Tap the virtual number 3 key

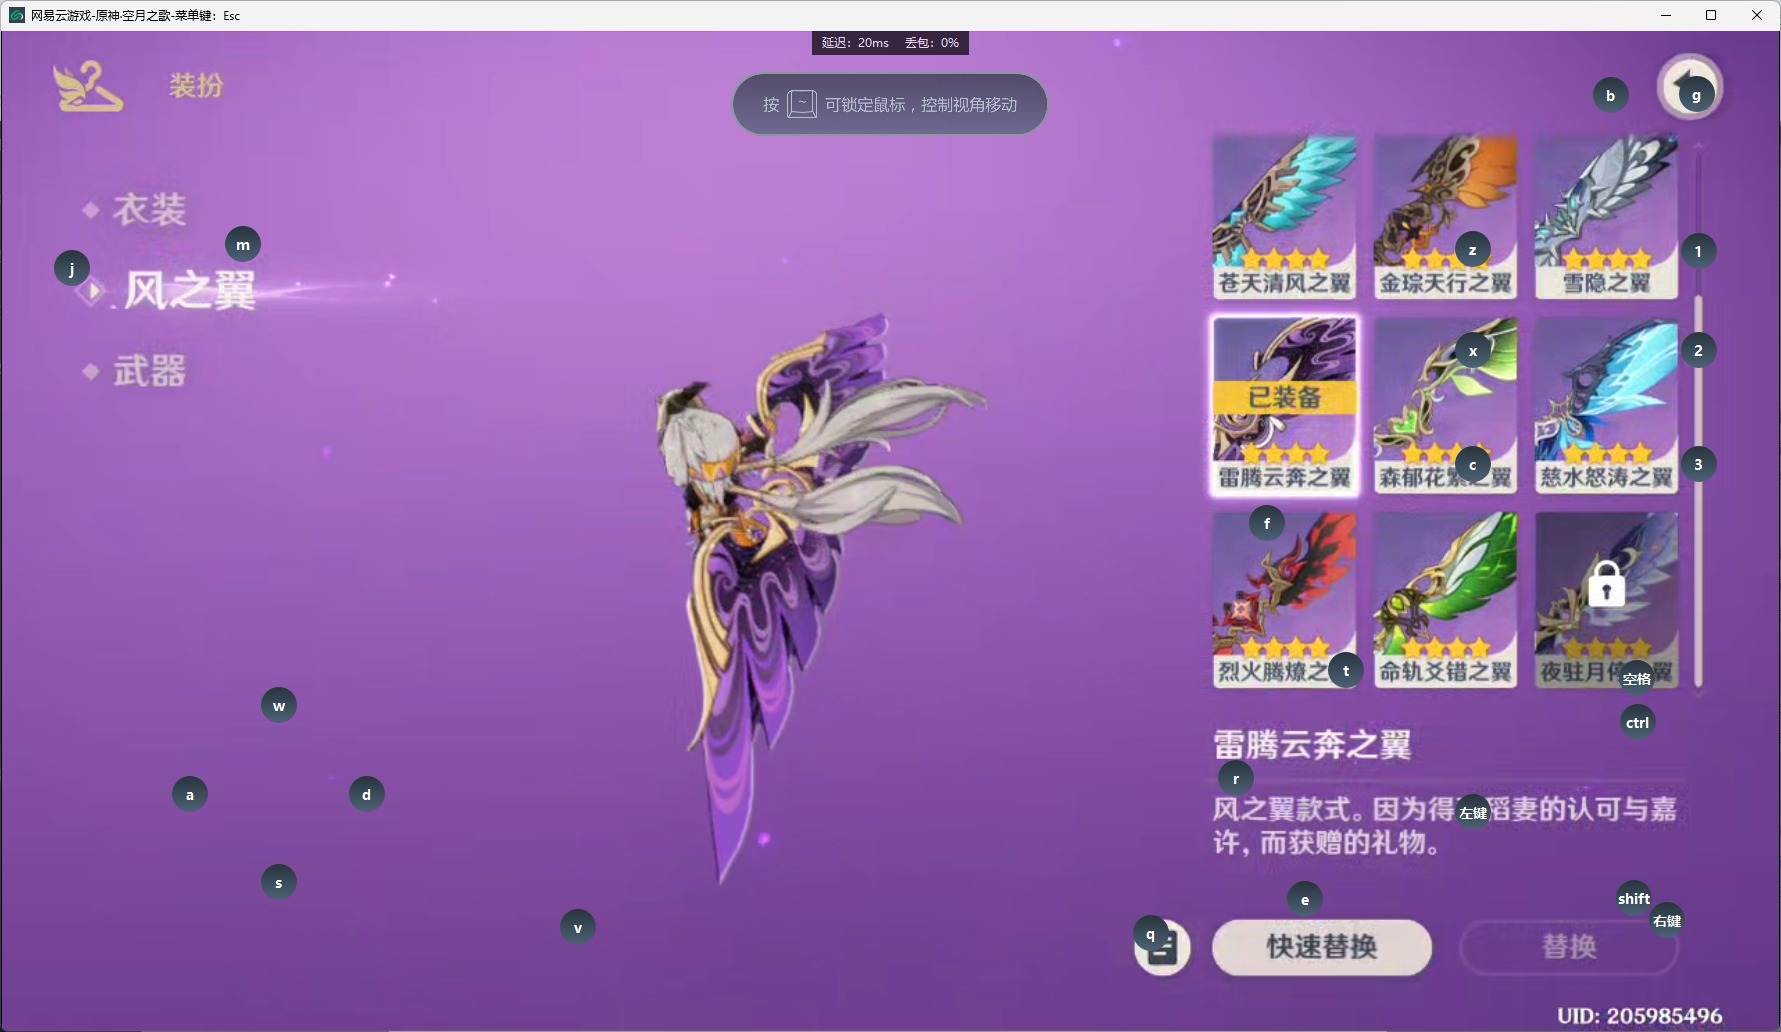click(1698, 464)
